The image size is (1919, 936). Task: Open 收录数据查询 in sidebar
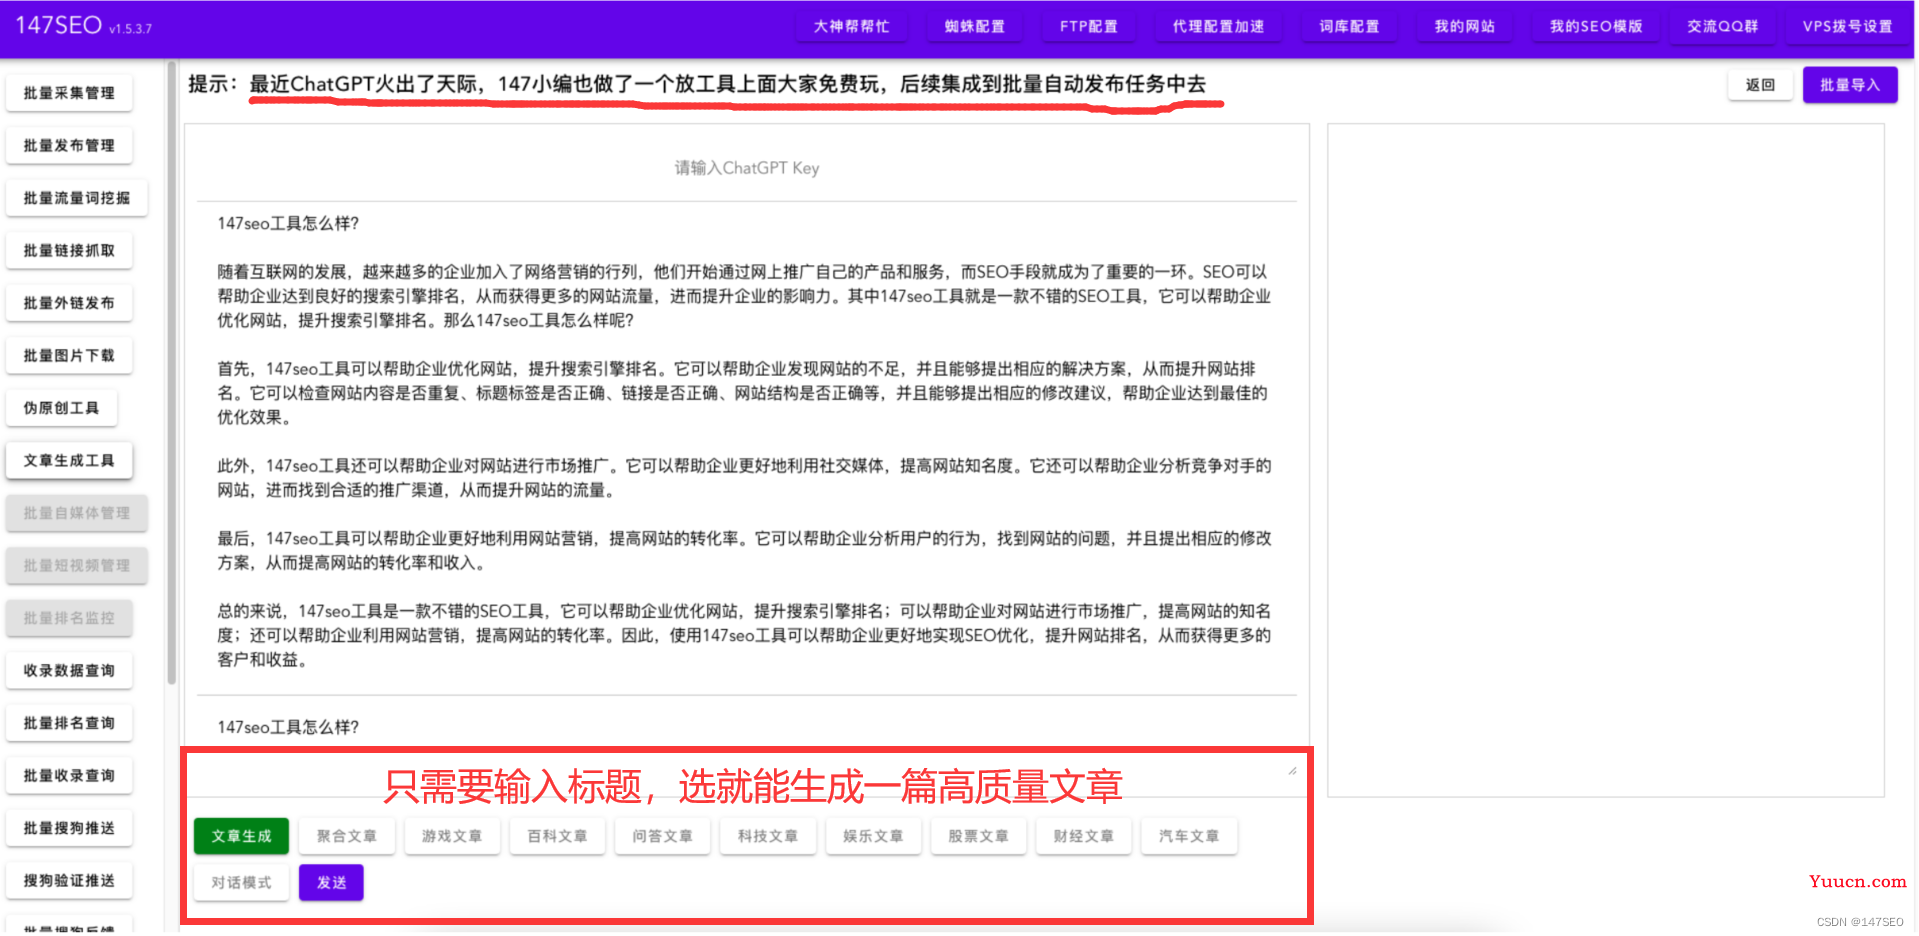point(69,671)
